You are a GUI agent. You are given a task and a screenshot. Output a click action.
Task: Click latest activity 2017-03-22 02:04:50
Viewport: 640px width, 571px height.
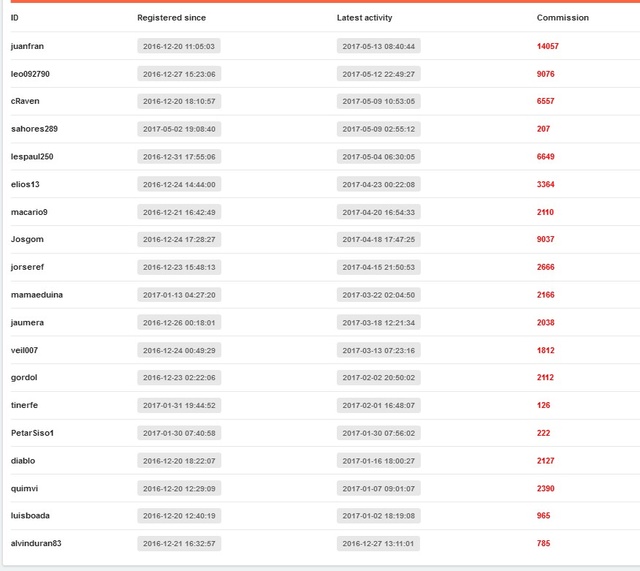[379, 295]
